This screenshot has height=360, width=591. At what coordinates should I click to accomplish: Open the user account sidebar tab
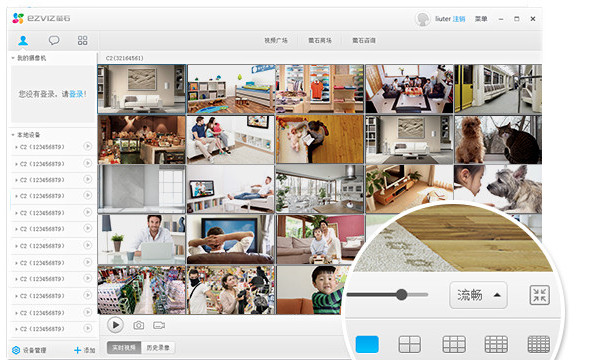pyautogui.click(x=23, y=40)
